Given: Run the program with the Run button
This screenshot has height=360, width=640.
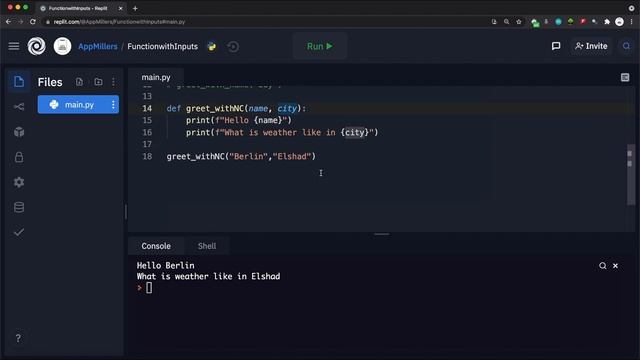Looking at the screenshot, I should pyautogui.click(x=320, y=46).
